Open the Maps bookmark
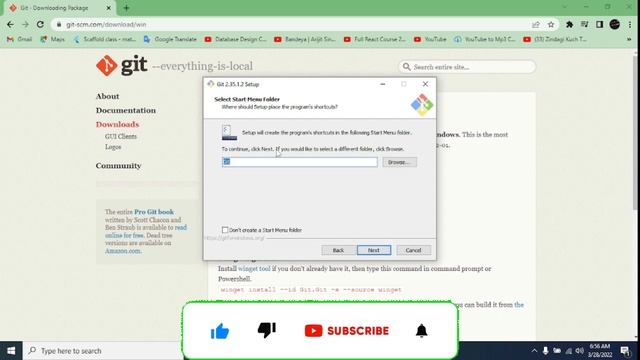640x360 pixels. pos(53,39)
